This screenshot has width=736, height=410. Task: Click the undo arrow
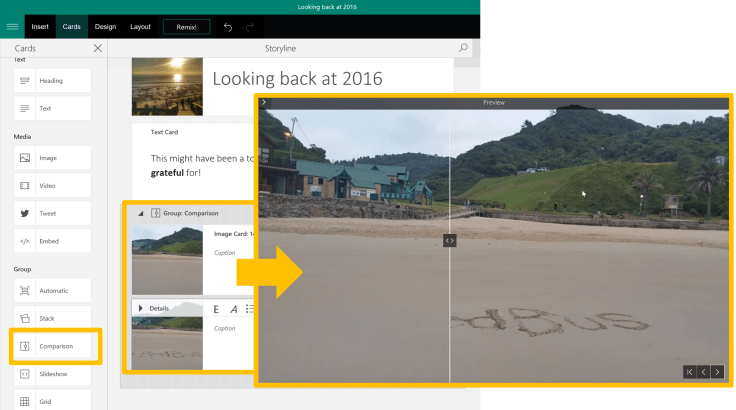click(228, 27)
